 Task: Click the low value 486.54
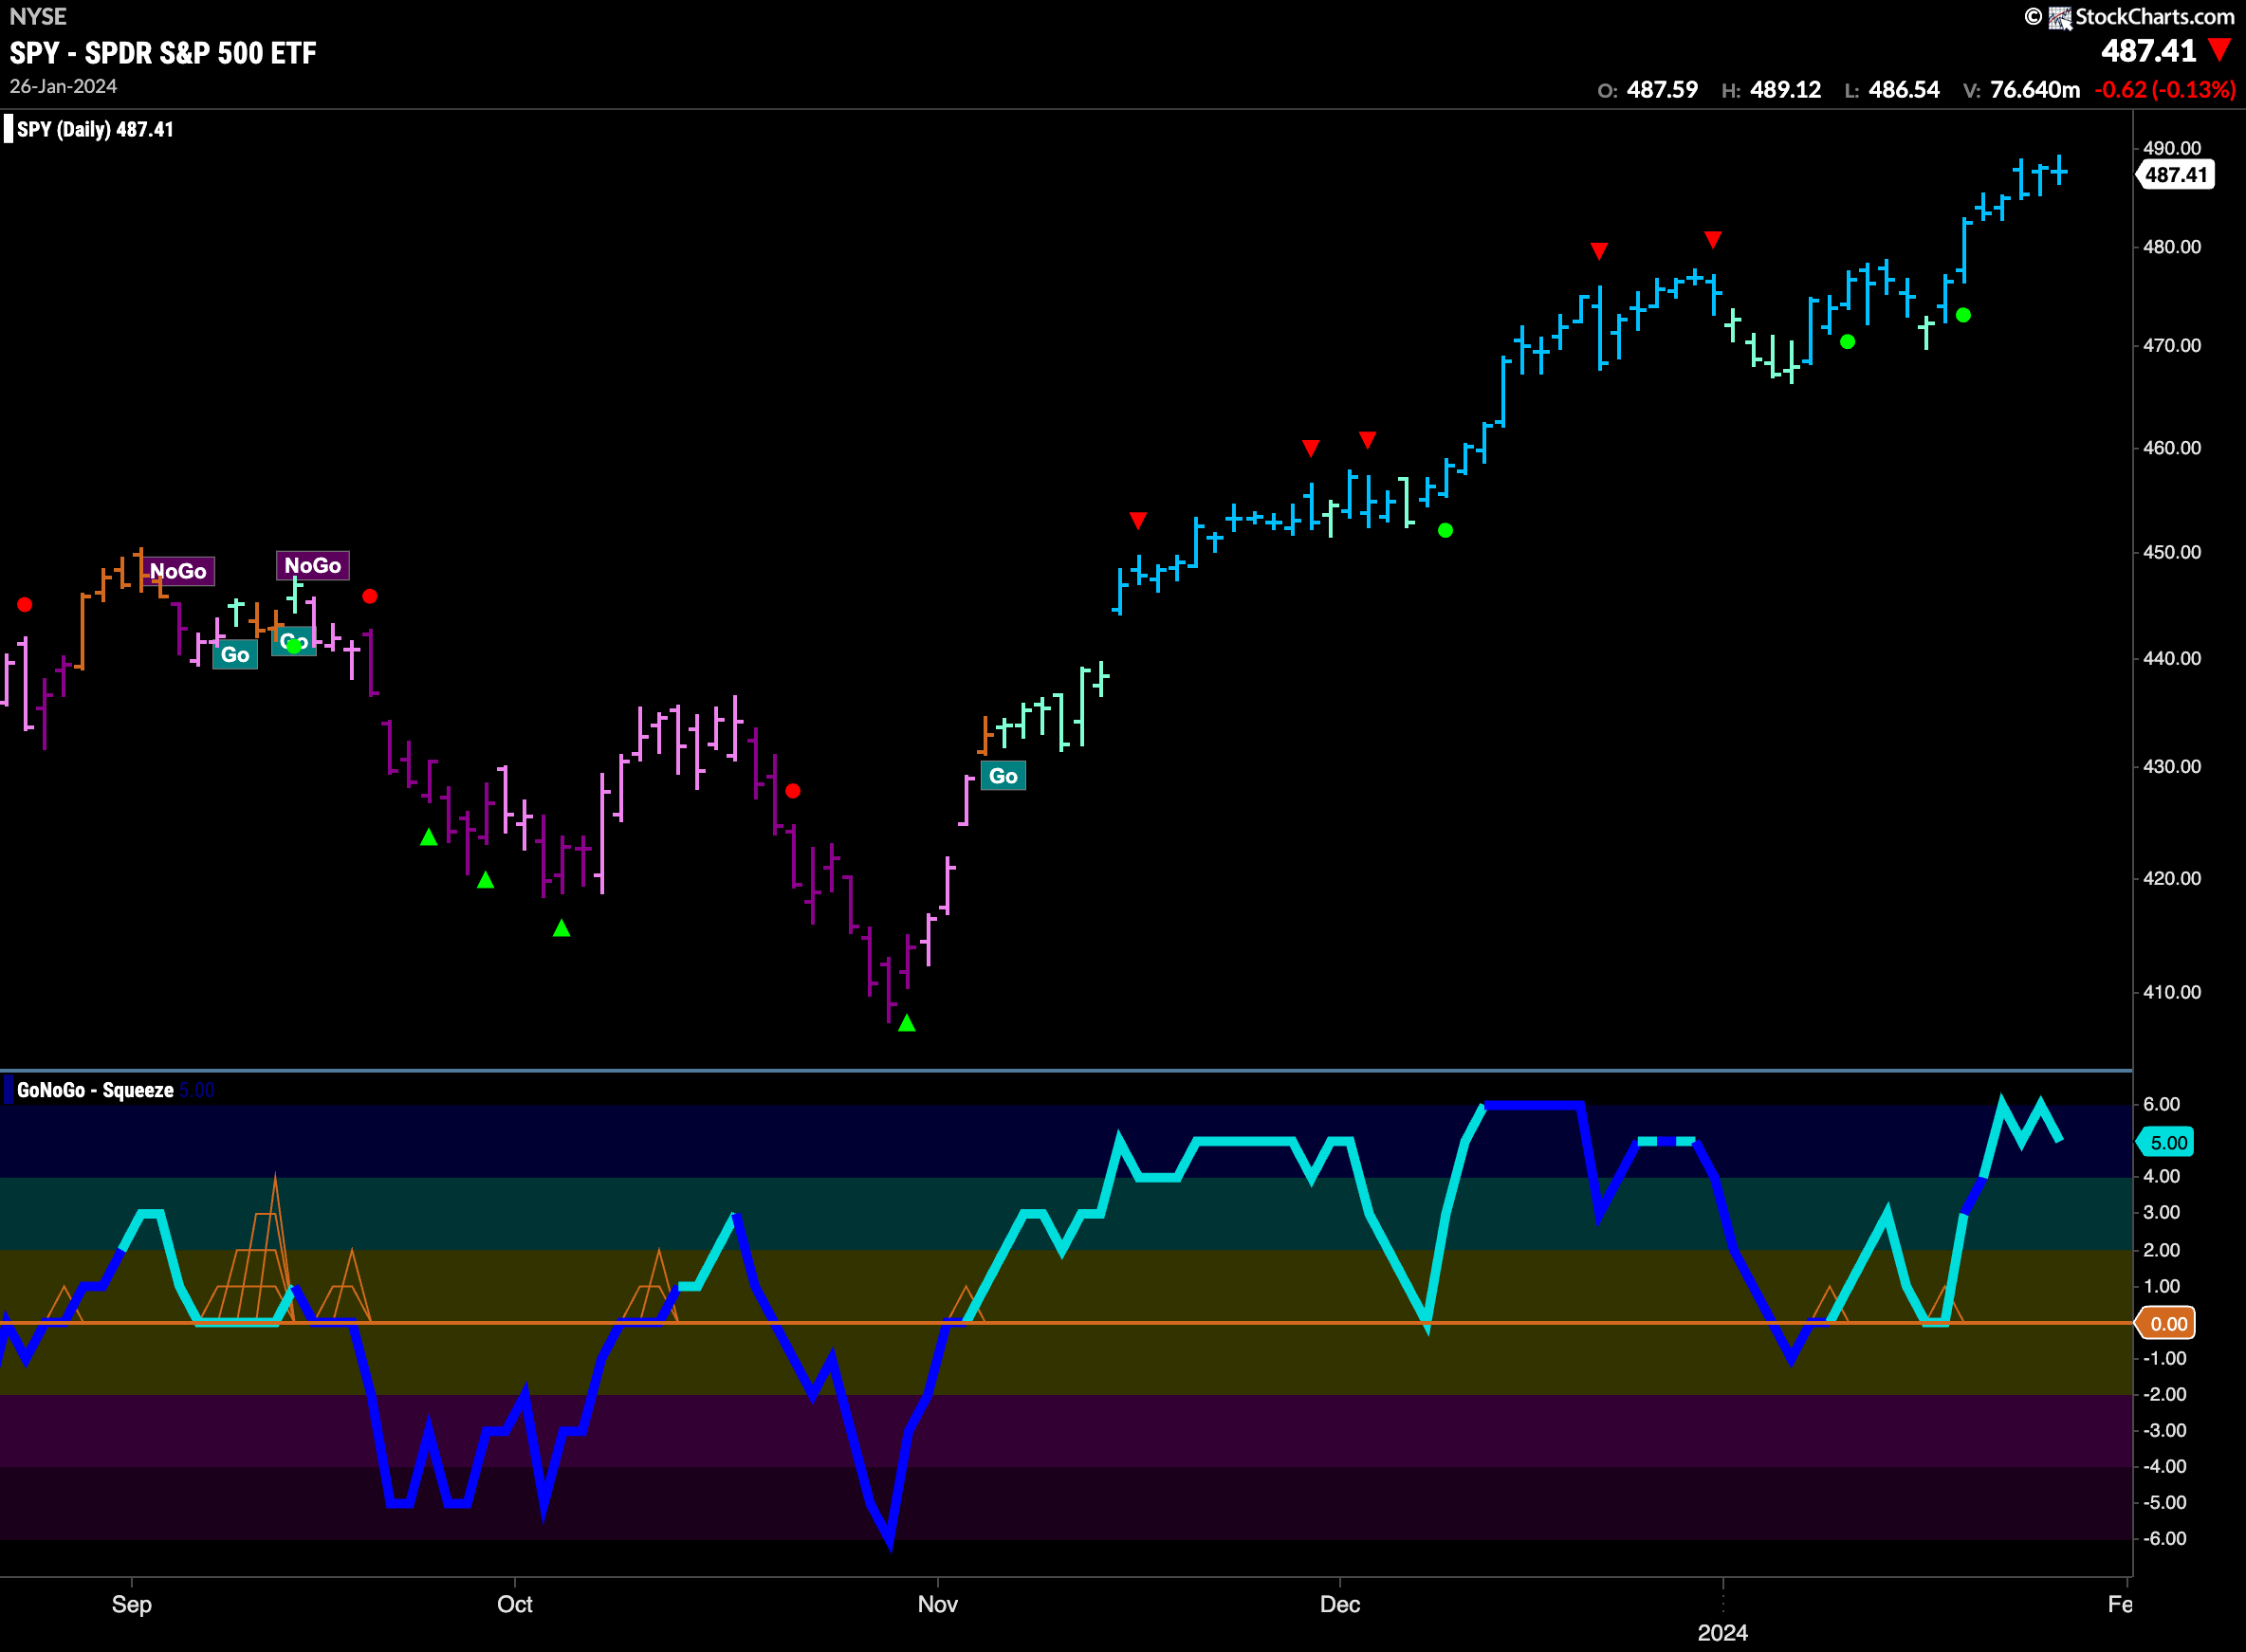tap(1904, 90)
